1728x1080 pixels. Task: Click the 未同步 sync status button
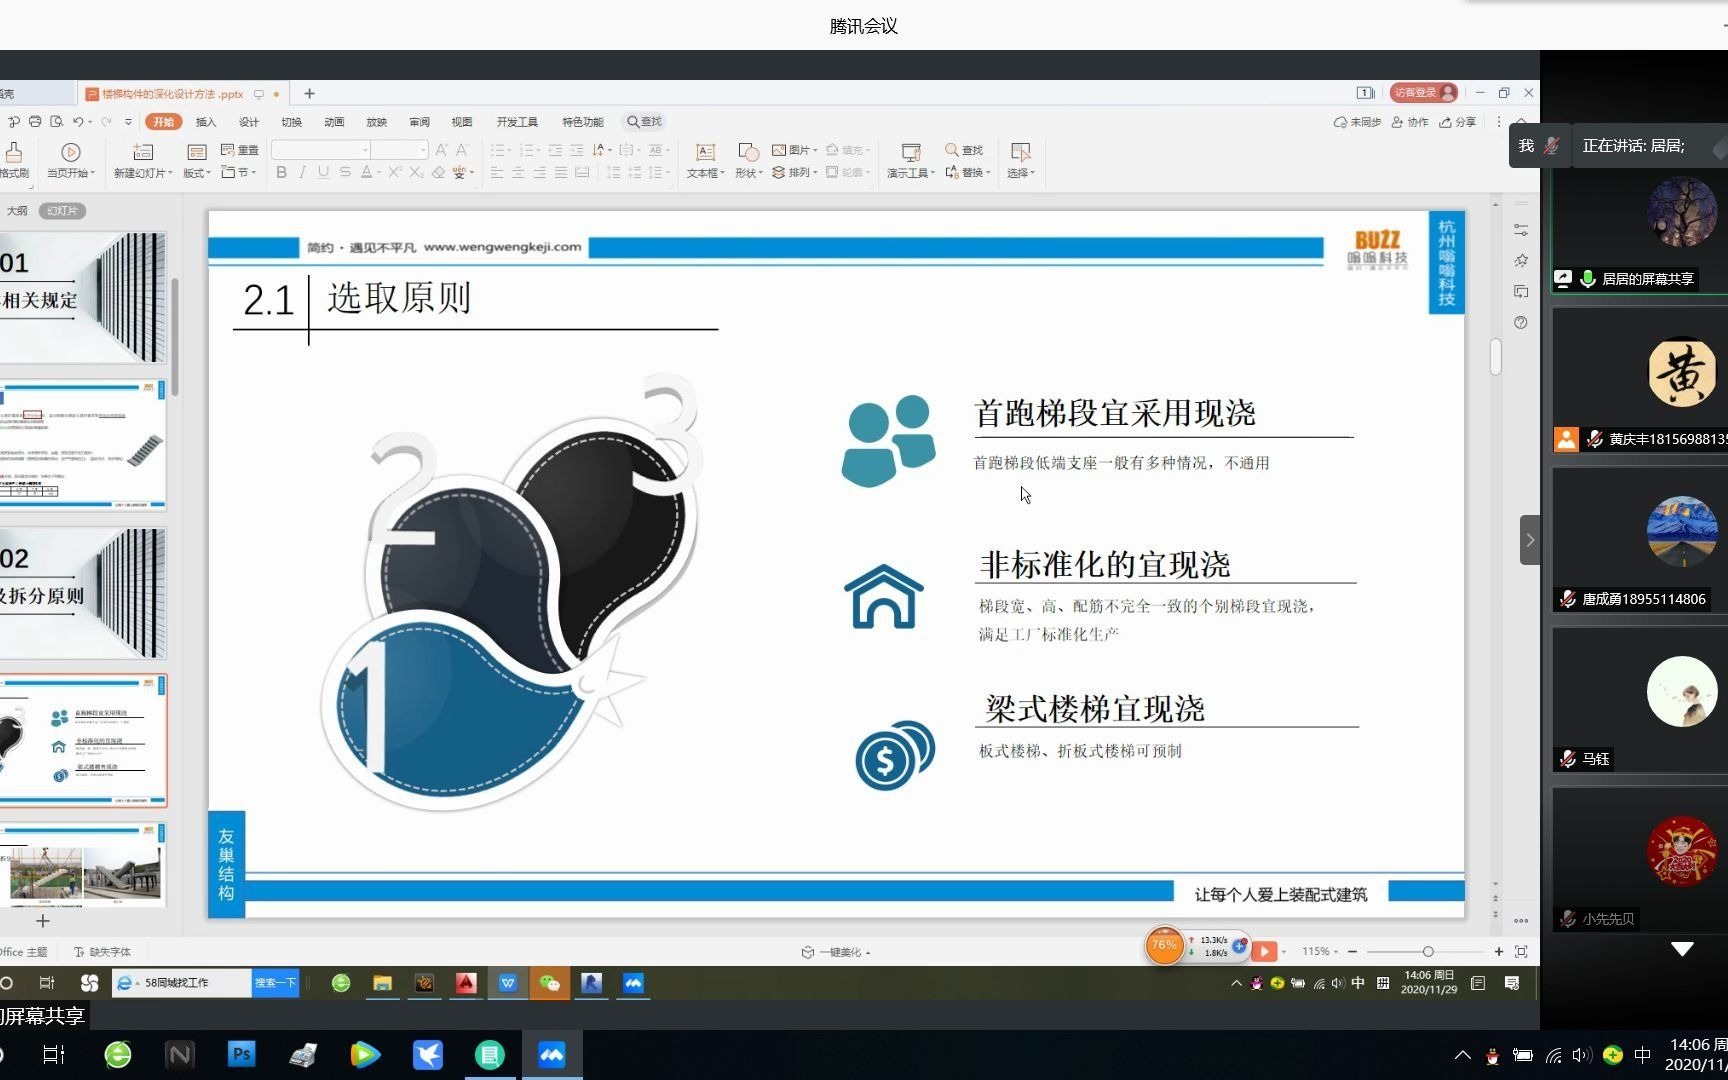tap(1357, 122)
